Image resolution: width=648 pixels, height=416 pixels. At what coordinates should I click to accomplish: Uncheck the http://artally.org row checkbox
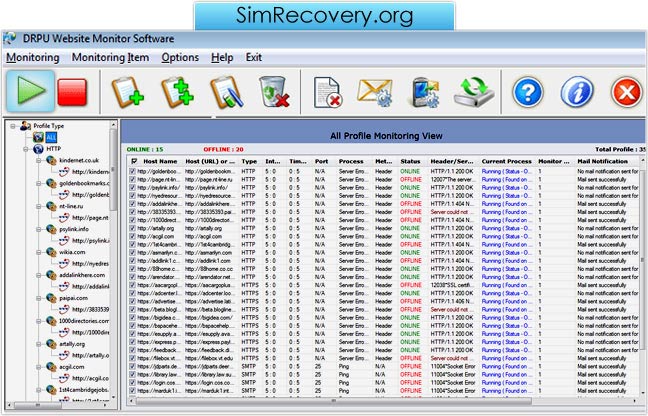click(x=132, y=228)
